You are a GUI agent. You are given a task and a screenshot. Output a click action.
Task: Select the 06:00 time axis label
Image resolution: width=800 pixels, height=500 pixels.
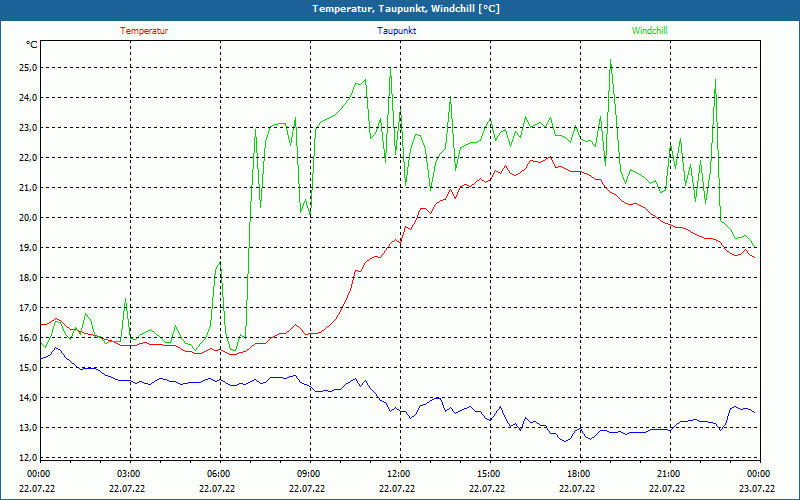pos(219,474)
